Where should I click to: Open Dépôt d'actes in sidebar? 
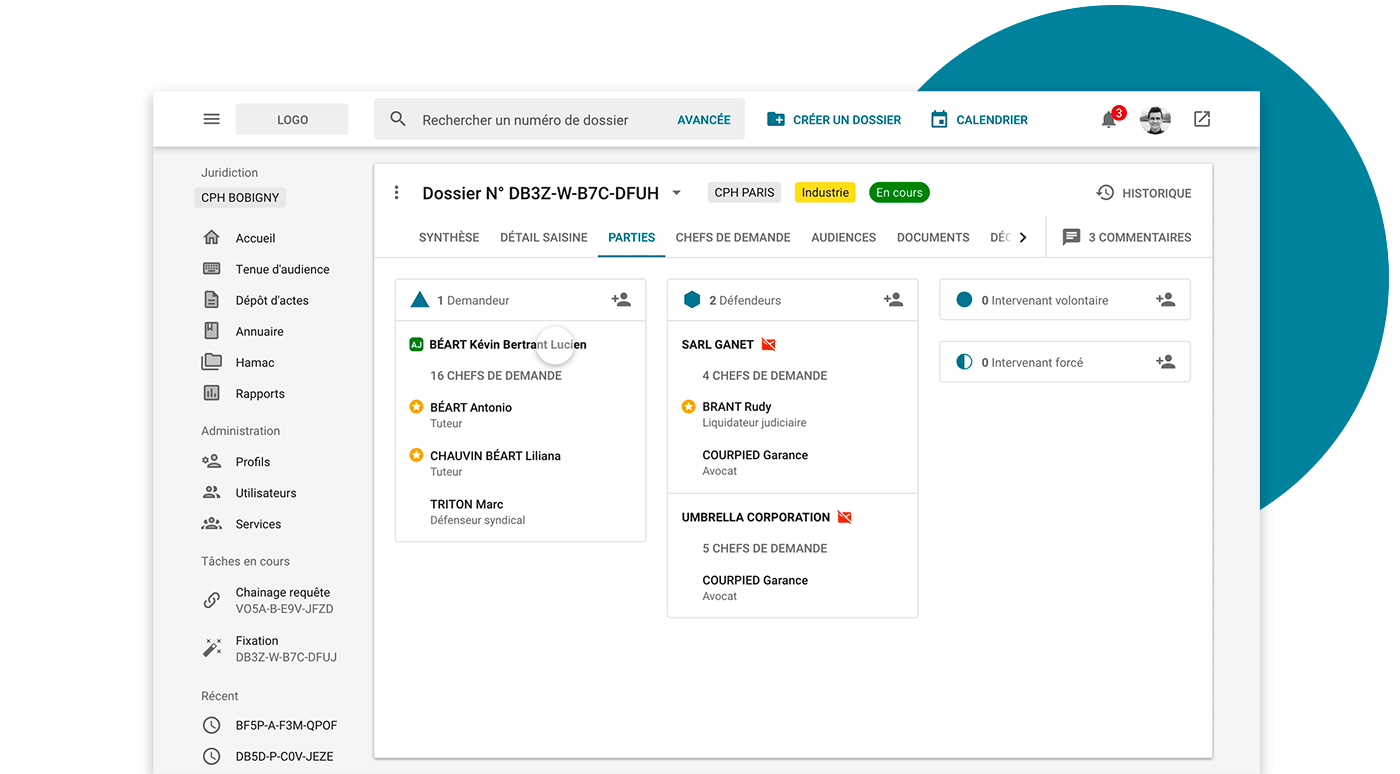[x=256, y=300]
